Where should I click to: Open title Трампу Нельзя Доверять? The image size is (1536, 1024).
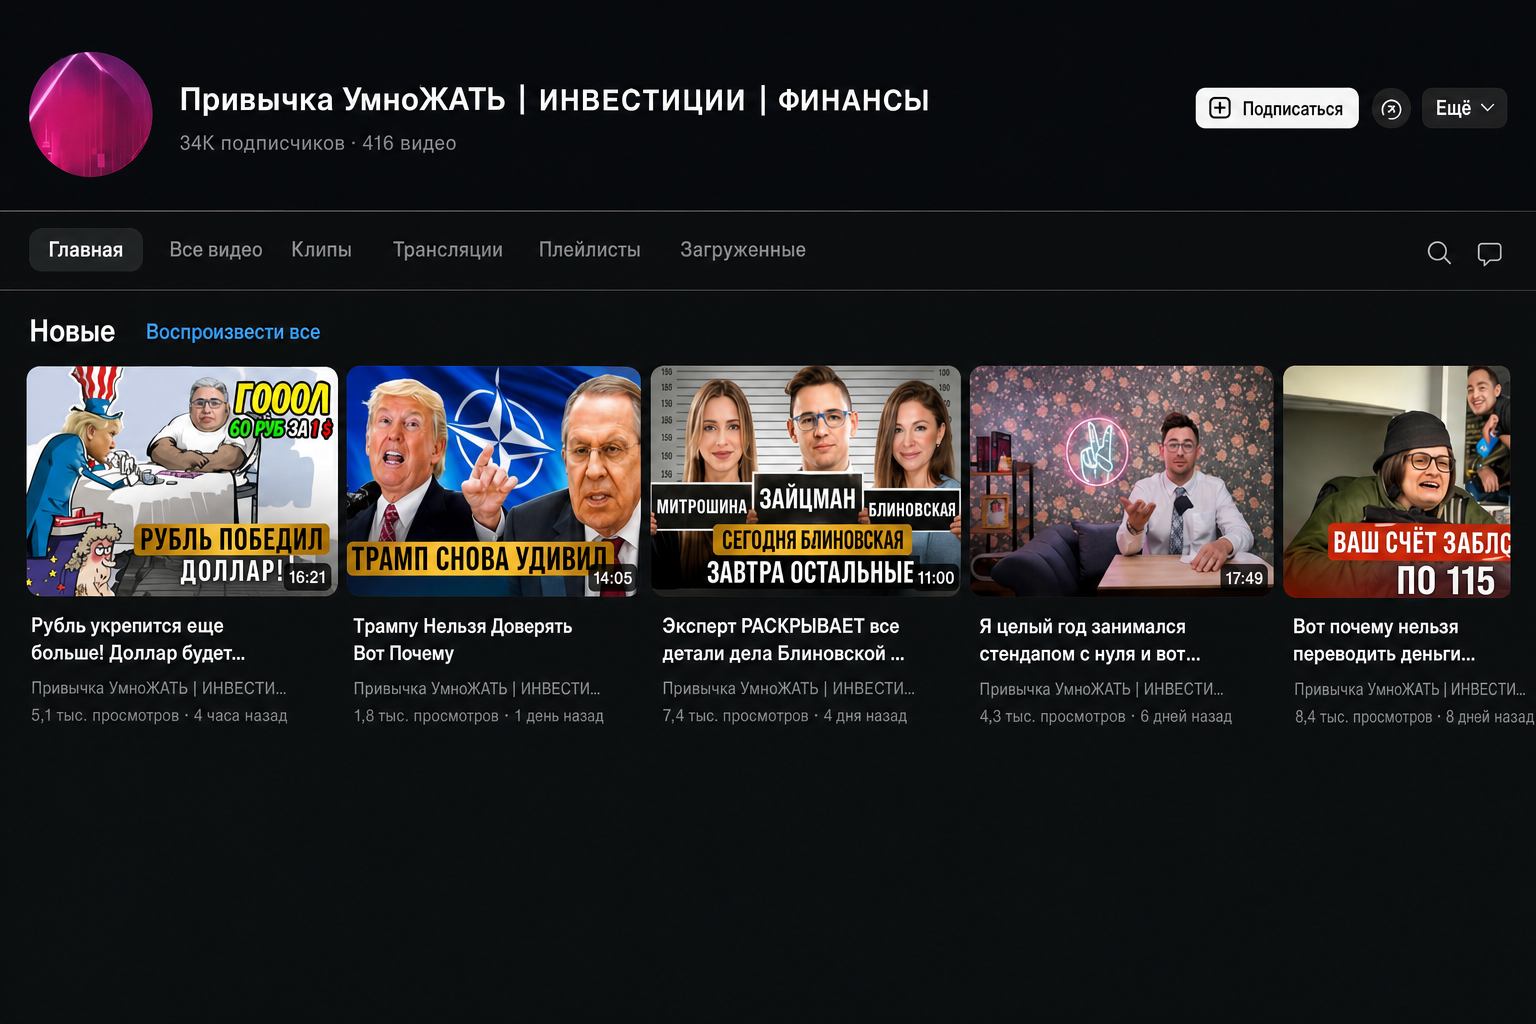pos(463,639)
